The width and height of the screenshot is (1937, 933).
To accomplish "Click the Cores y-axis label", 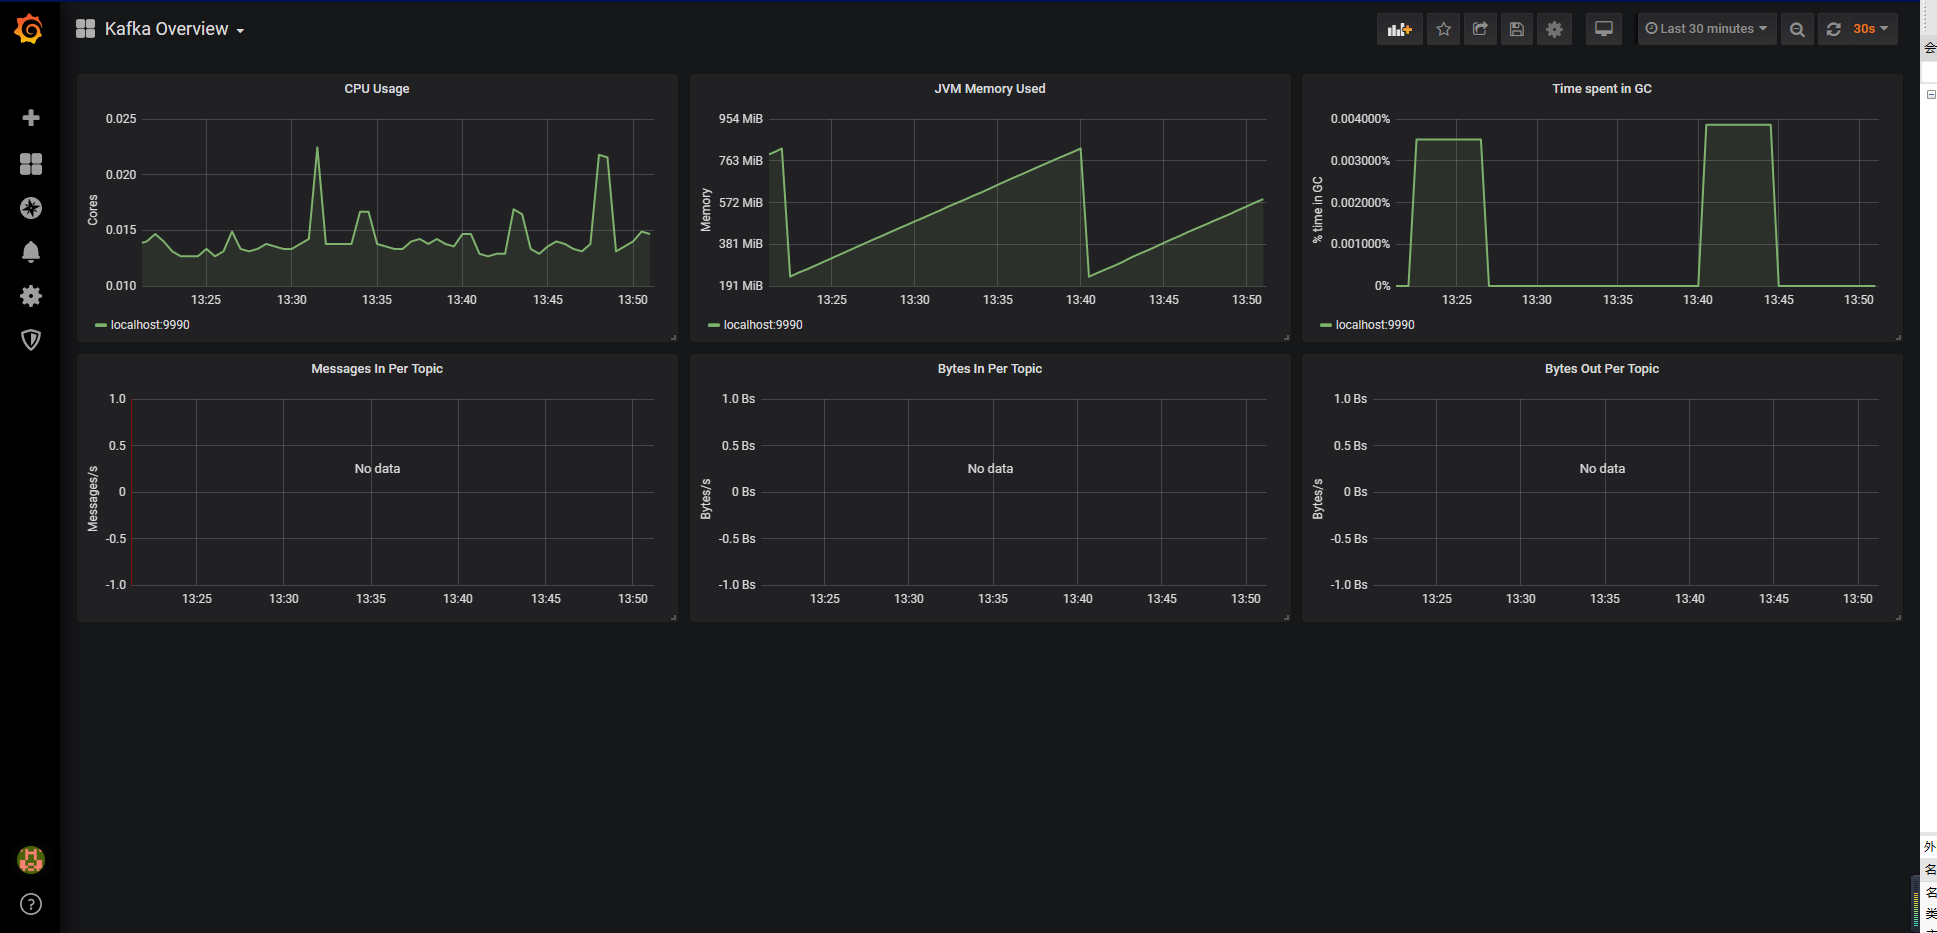I will [93, 210].
